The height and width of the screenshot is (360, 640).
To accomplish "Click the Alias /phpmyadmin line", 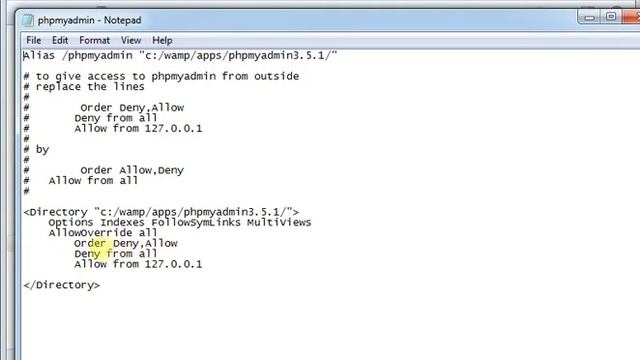I will pos(180,56).
